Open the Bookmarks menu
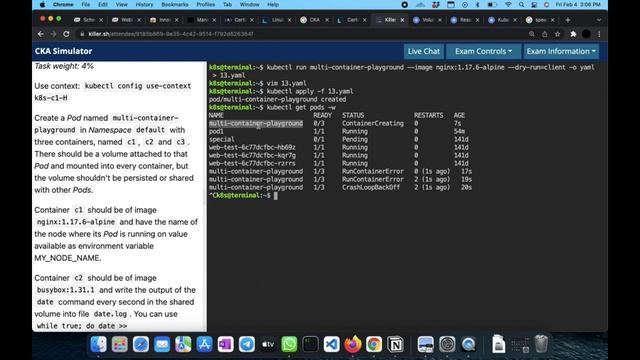Screen dimensions: 640x360 [175, 4]
